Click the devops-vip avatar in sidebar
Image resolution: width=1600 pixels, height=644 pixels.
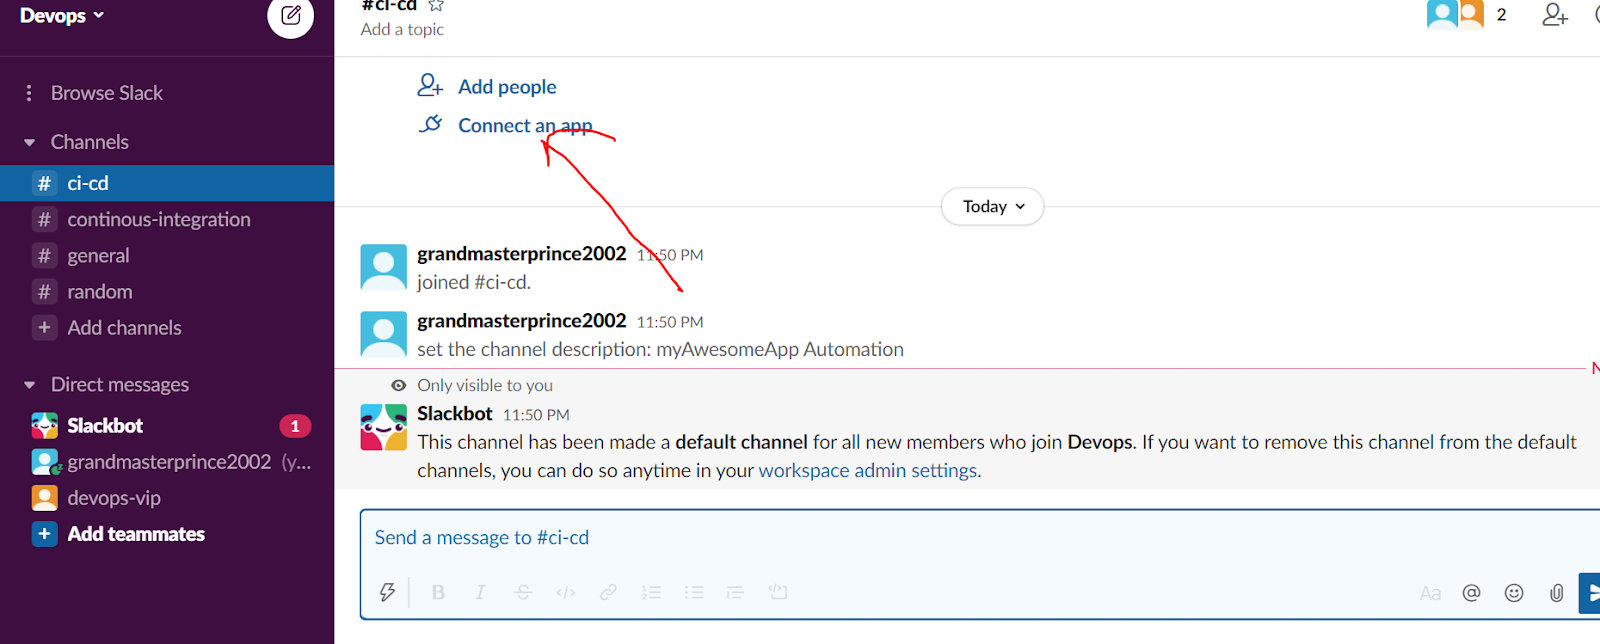tap(44, 497)
